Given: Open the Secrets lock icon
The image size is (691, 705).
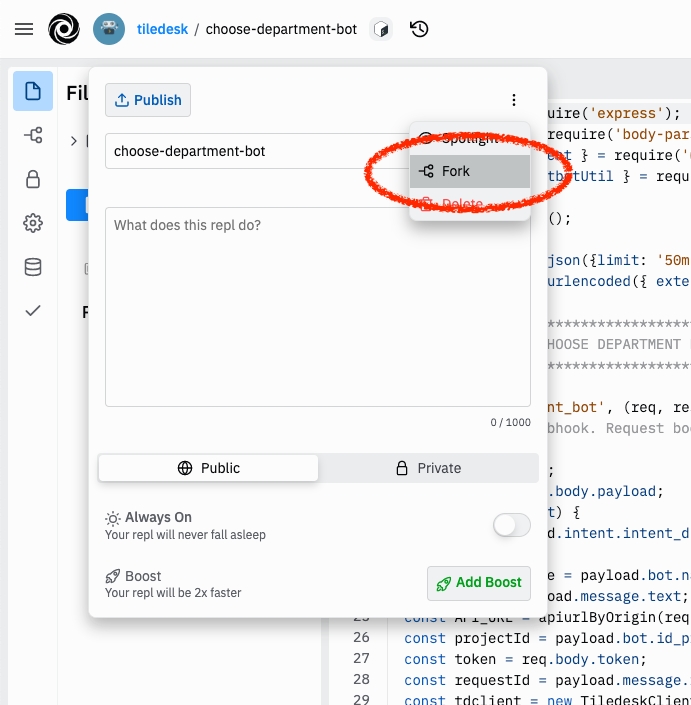Looking at the screenshot, I should (33, 179).
